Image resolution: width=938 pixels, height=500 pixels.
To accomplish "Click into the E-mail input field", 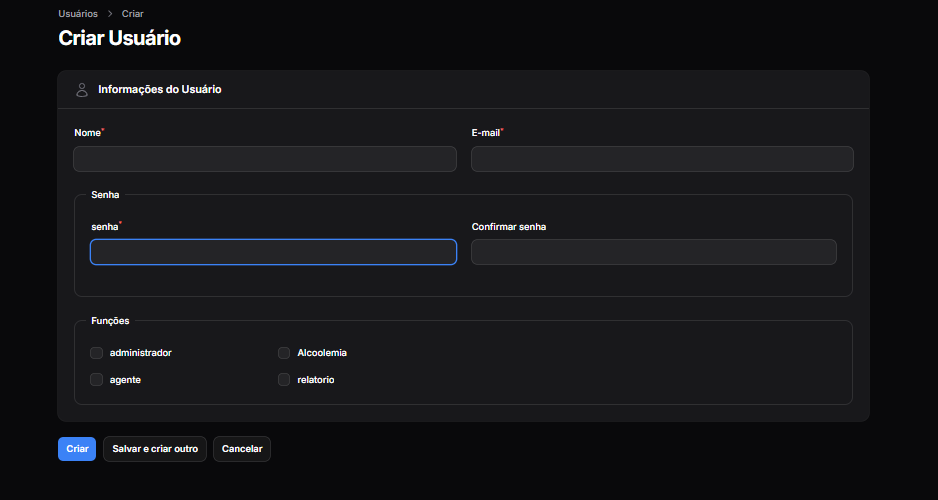I will (662, 159).
